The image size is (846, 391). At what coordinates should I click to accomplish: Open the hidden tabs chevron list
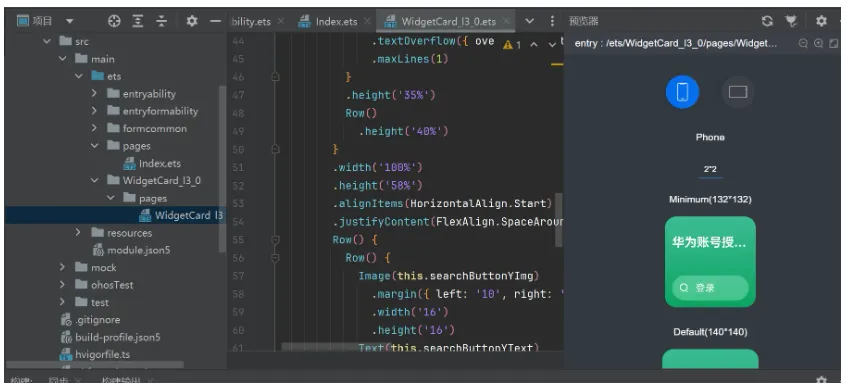tap(530, 21)
